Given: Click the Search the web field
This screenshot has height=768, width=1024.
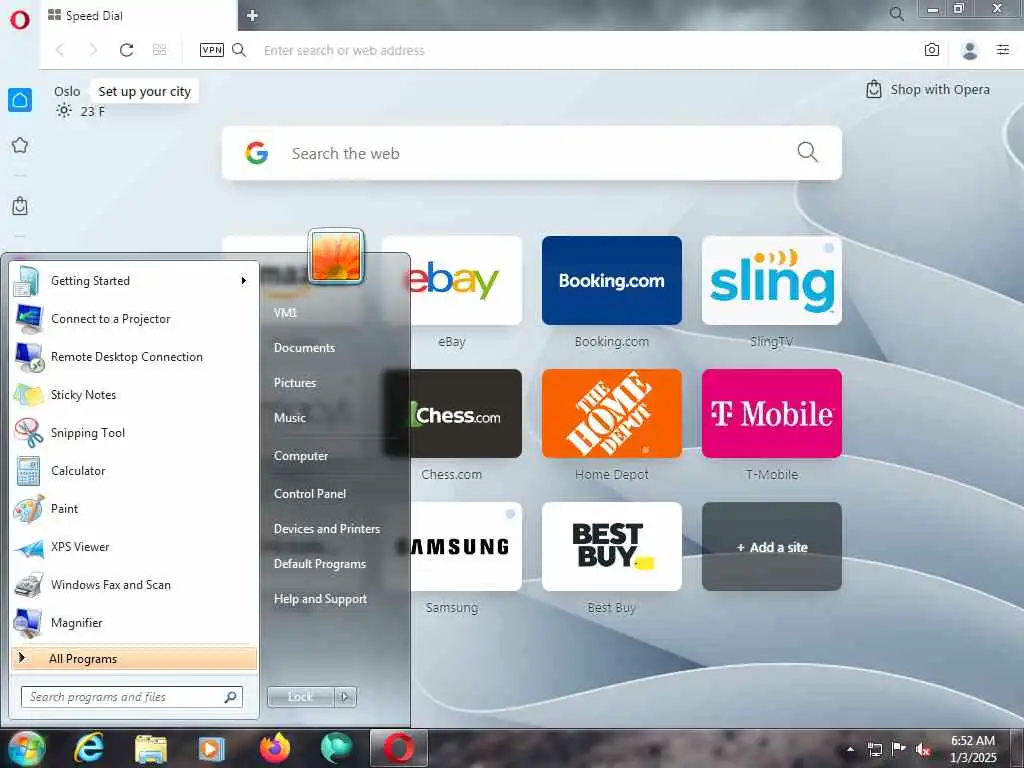Looking at the screenshot, I should (x=532, y=153).
